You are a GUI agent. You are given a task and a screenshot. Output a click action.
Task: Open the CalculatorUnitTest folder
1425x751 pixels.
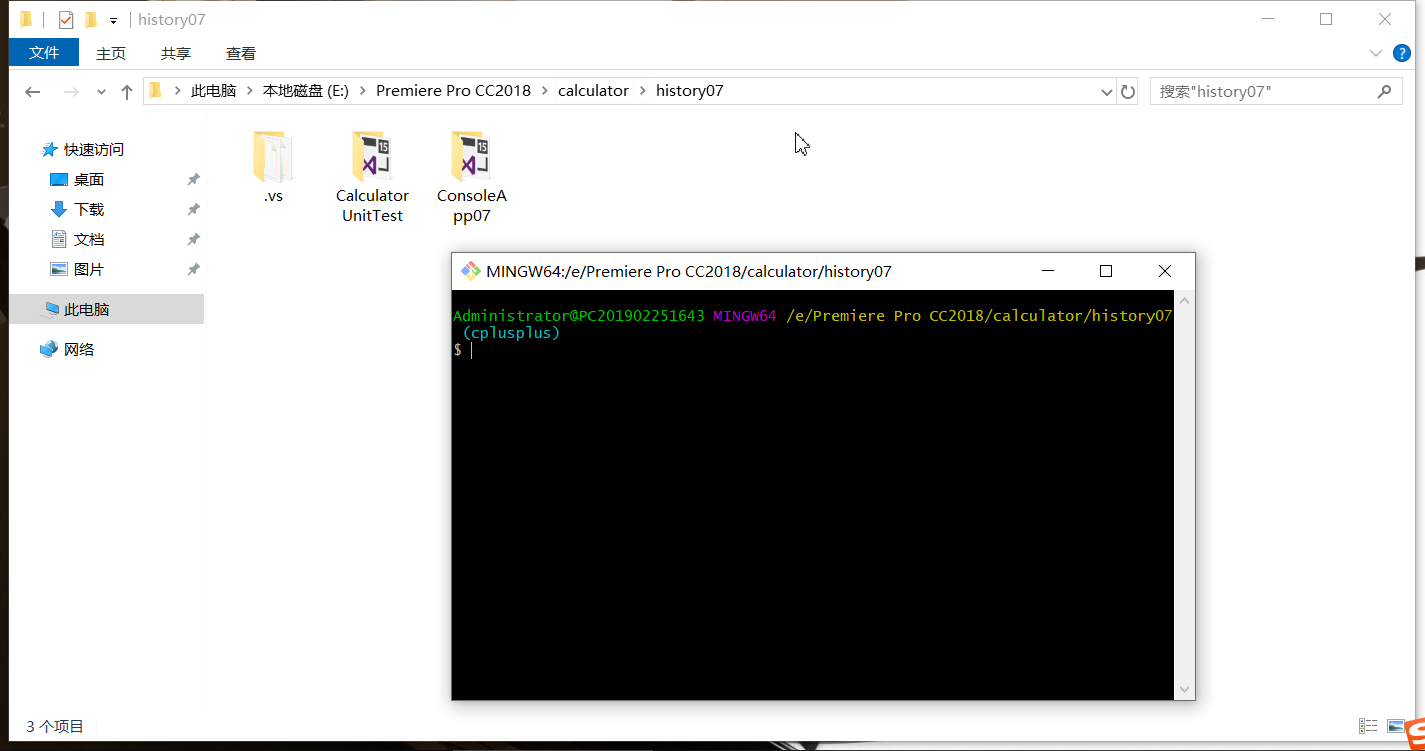click(372, 177)
